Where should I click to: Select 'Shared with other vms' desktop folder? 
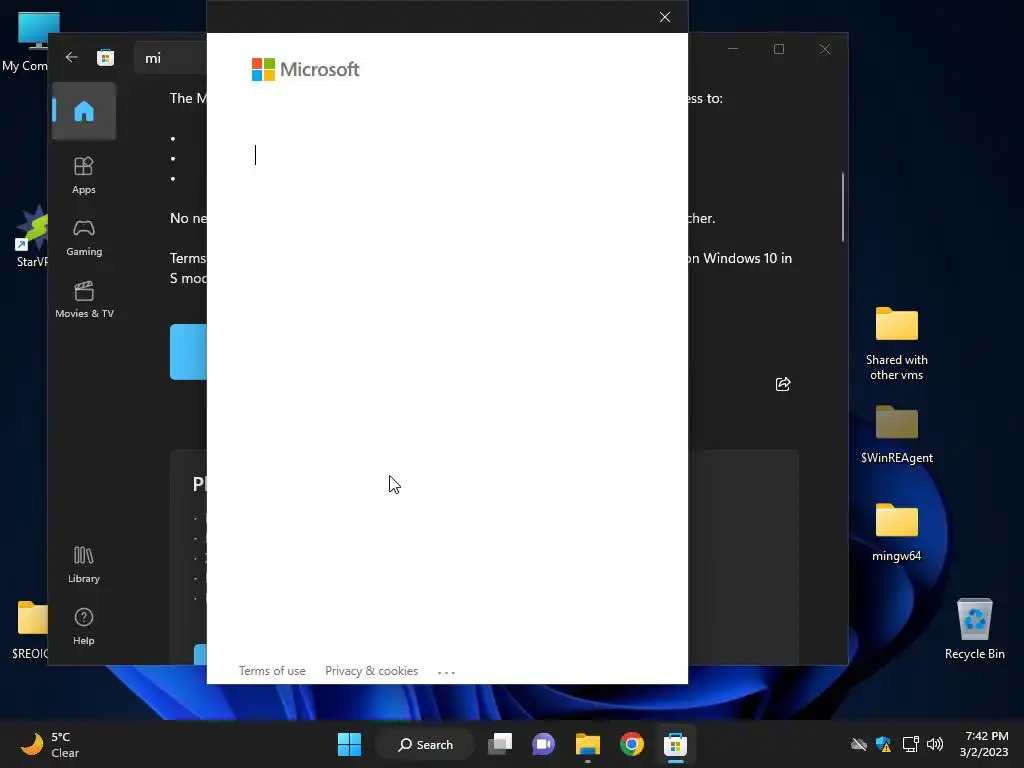897,344
